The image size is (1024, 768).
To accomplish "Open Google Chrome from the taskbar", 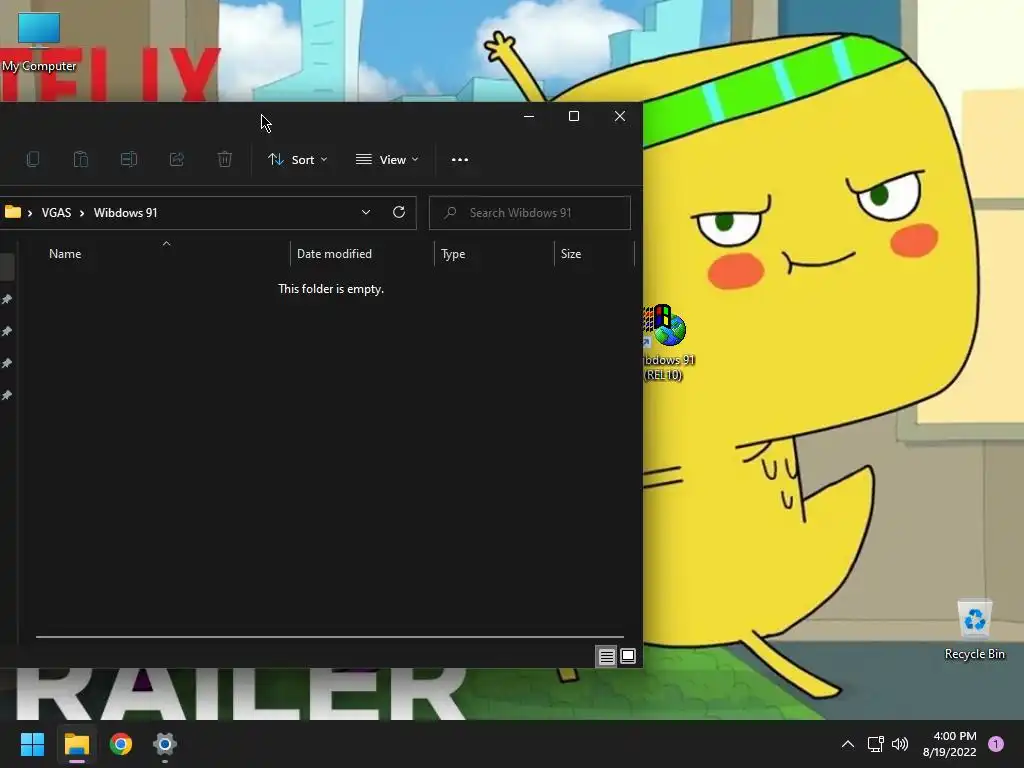I will click(x=121, y=744).
